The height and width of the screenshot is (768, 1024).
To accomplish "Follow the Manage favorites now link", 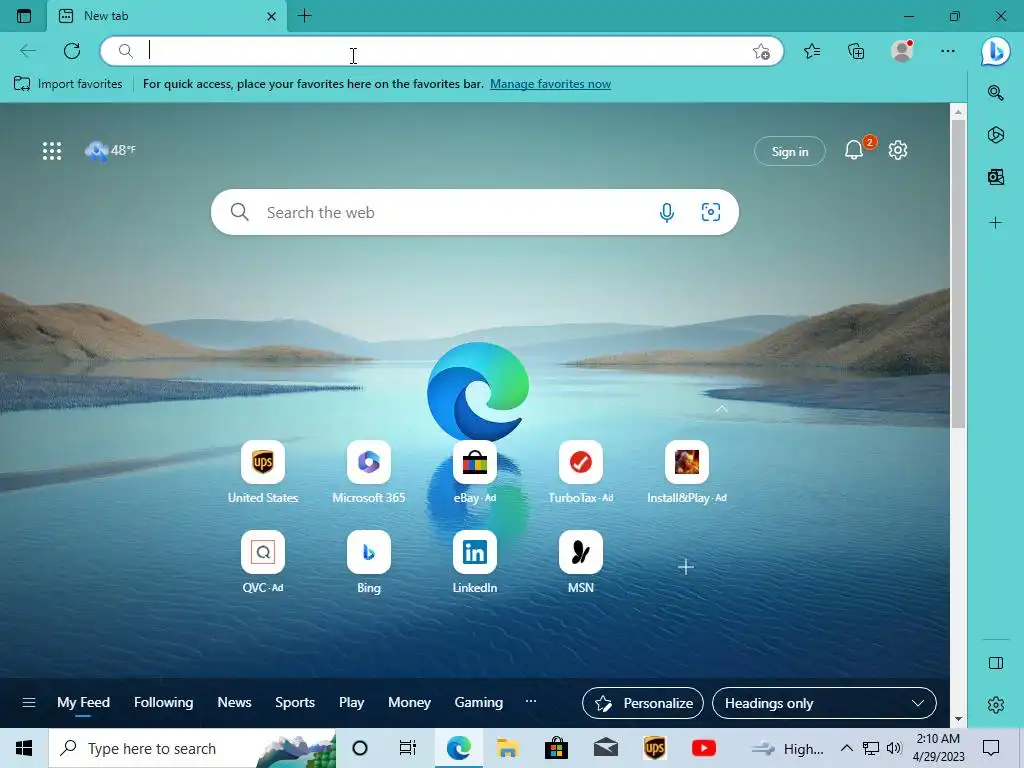I will pyautogui.click(x=551, y=84).
